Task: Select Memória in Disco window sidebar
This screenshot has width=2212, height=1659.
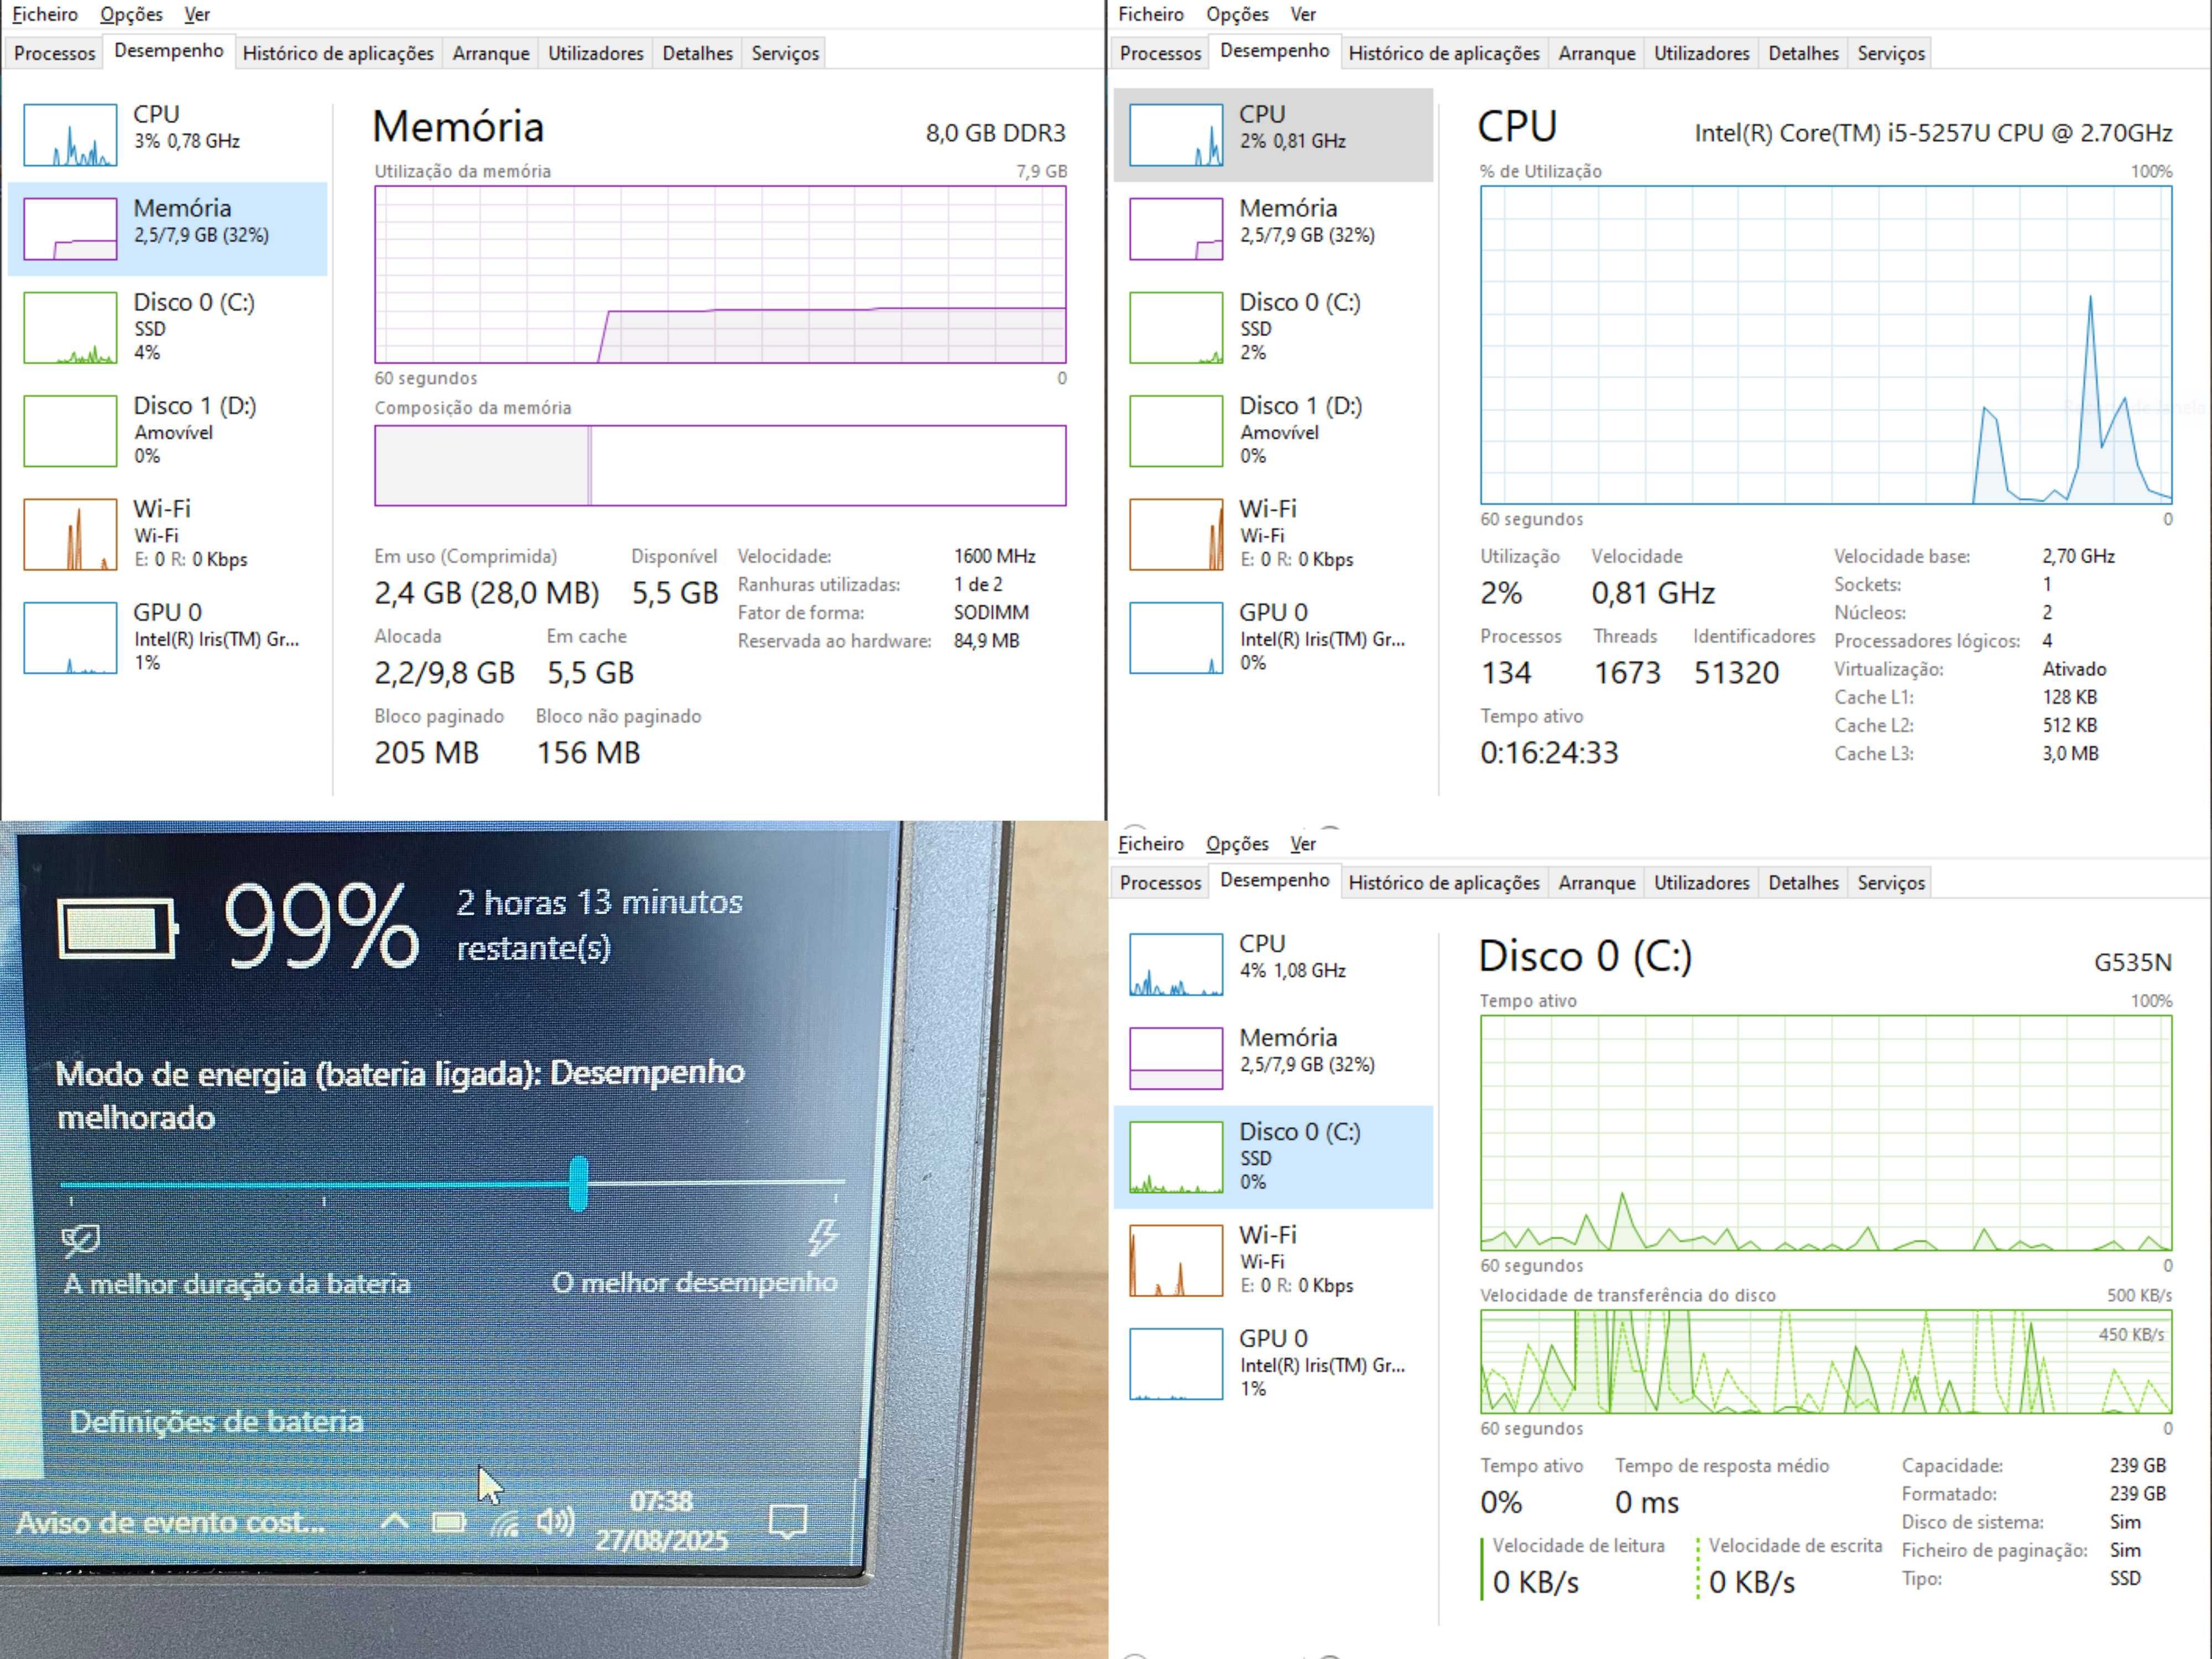Action: point(1273,1058)
